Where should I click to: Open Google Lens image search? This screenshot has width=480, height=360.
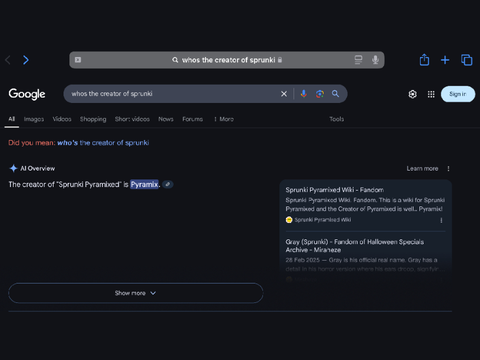(x=320, y=94)
